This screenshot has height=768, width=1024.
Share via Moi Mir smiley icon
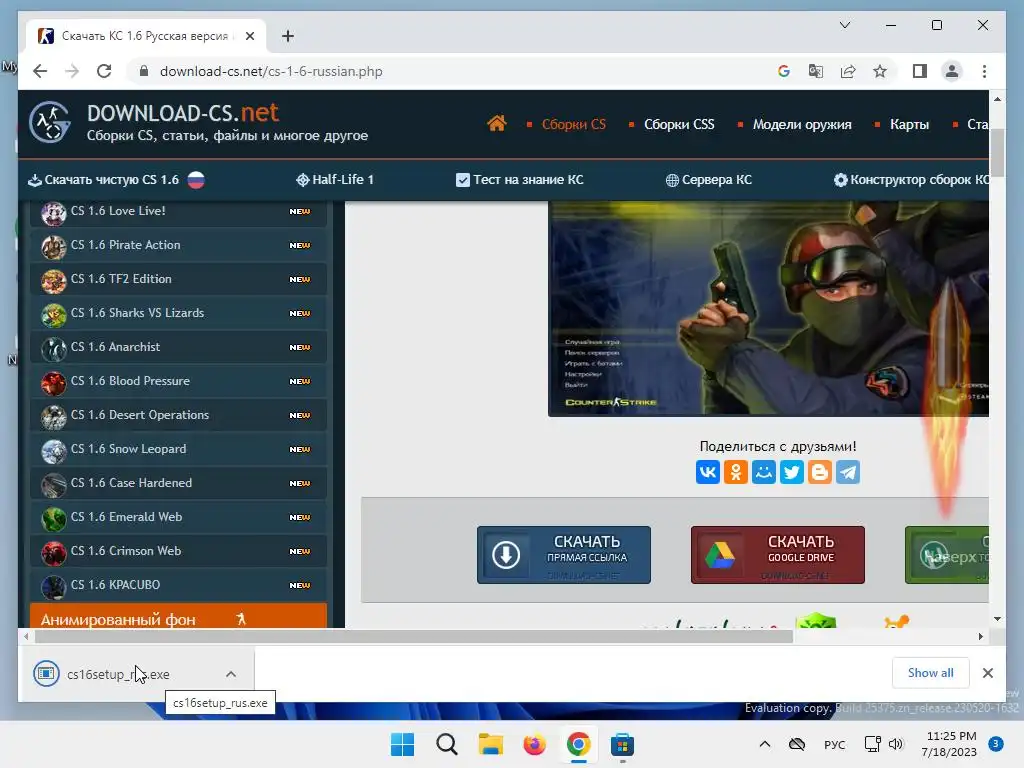click(x=763, y=472)
